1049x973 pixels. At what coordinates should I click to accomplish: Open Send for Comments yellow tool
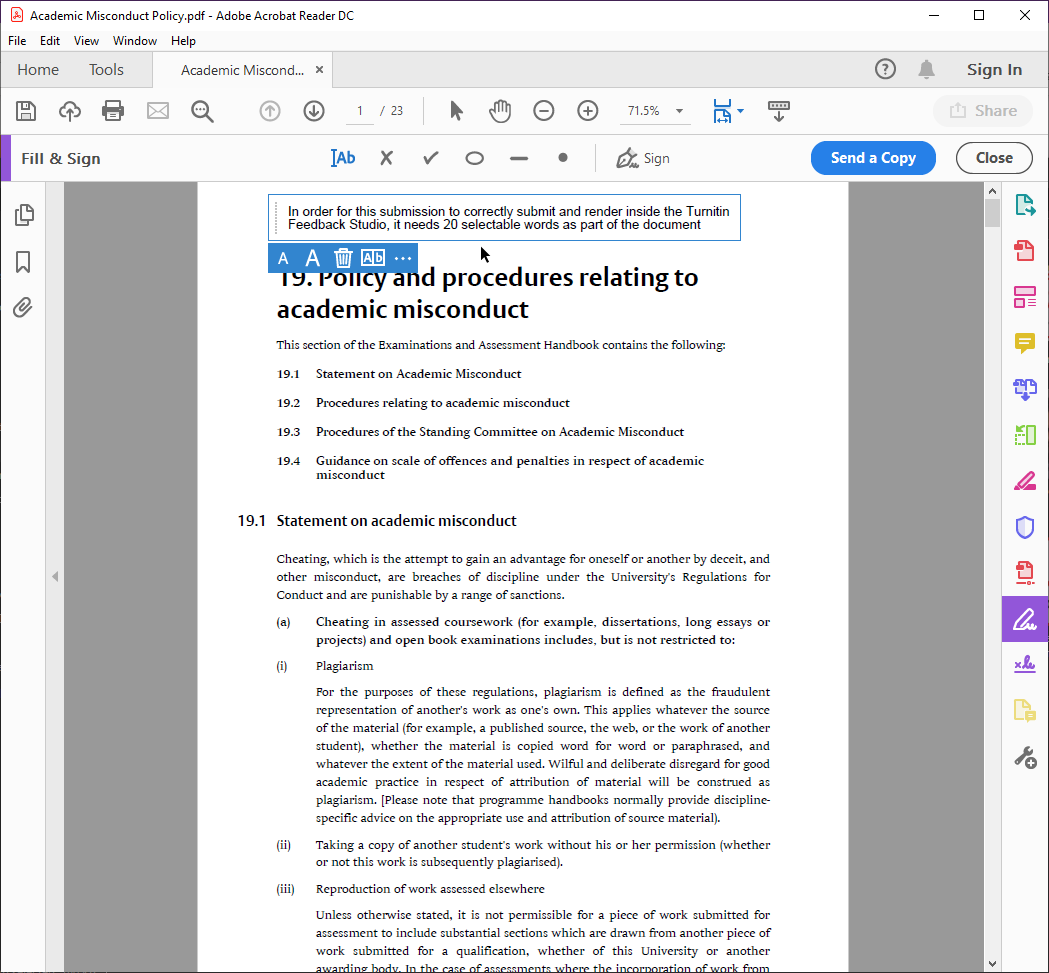click(1025, 710)
